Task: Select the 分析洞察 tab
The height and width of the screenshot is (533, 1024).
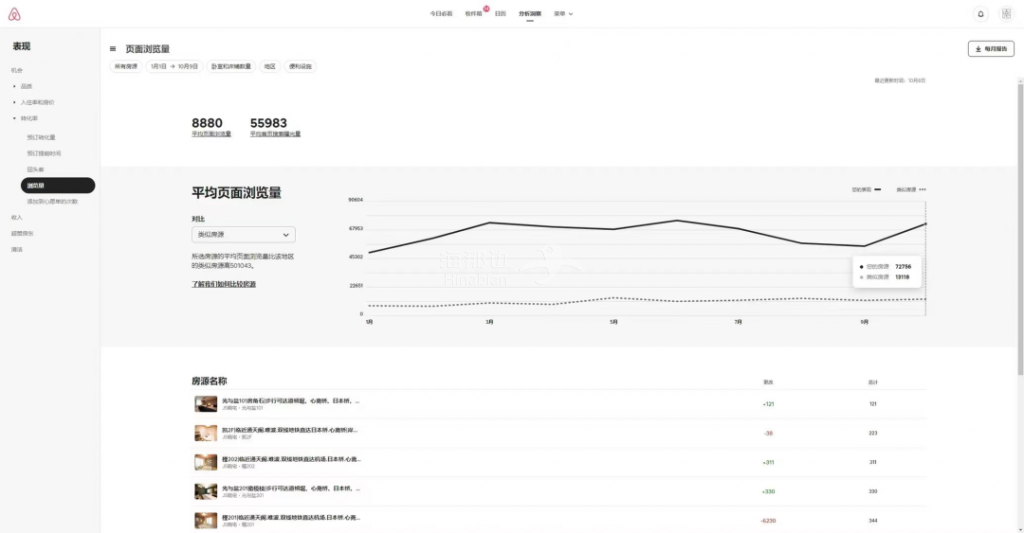Action: tap(530, 14)
